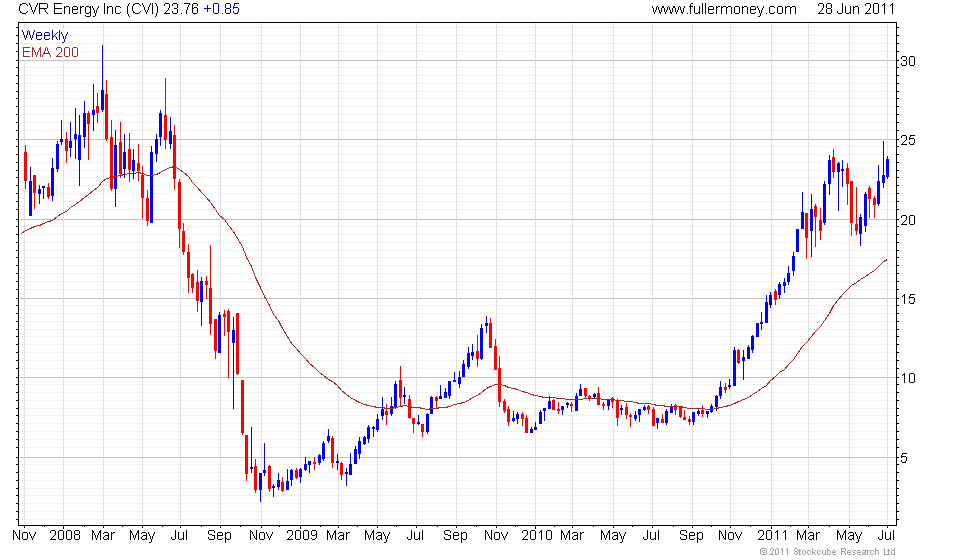Click the 2011 time axis label
This screenshot has width=980, height=560.
pyautogui.click(x=772, y=536)
